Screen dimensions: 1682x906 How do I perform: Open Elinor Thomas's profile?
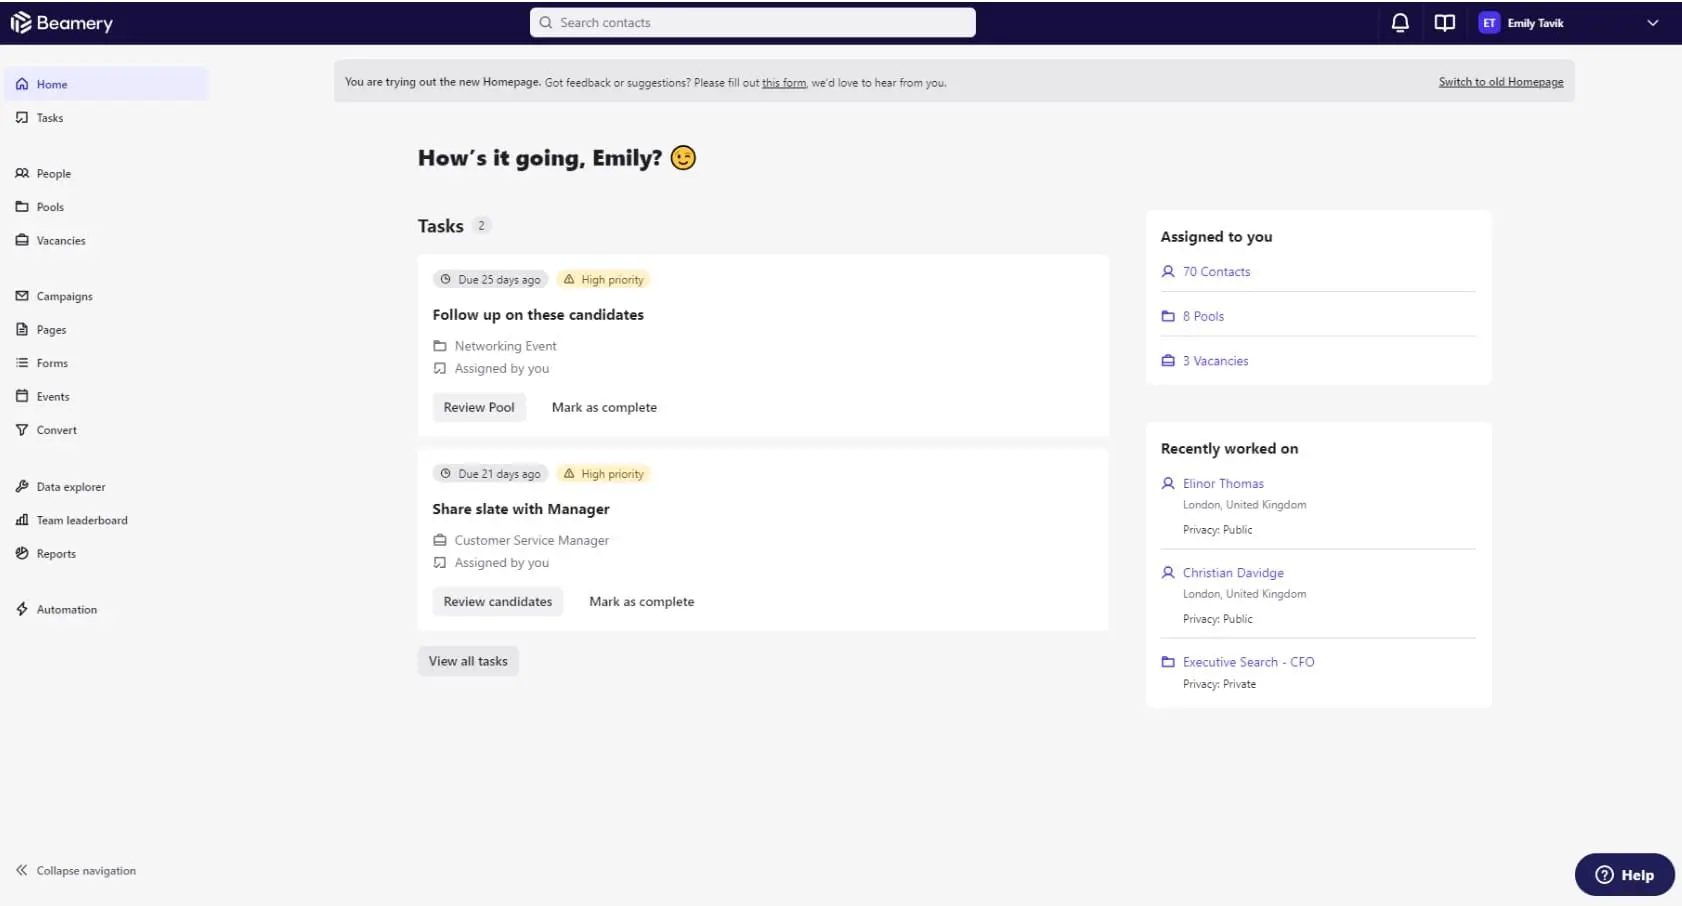pyautogui.click(x=1223, y=483)
